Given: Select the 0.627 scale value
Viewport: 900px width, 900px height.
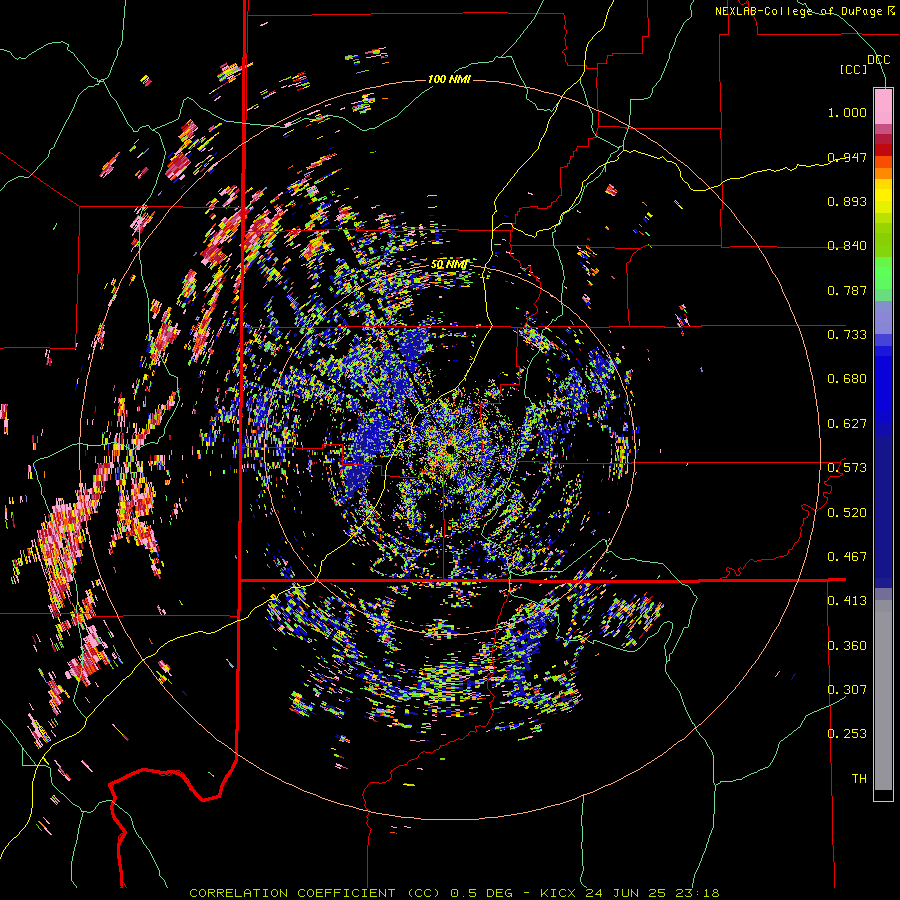Looking at the screenshot, I should (847, 424).
